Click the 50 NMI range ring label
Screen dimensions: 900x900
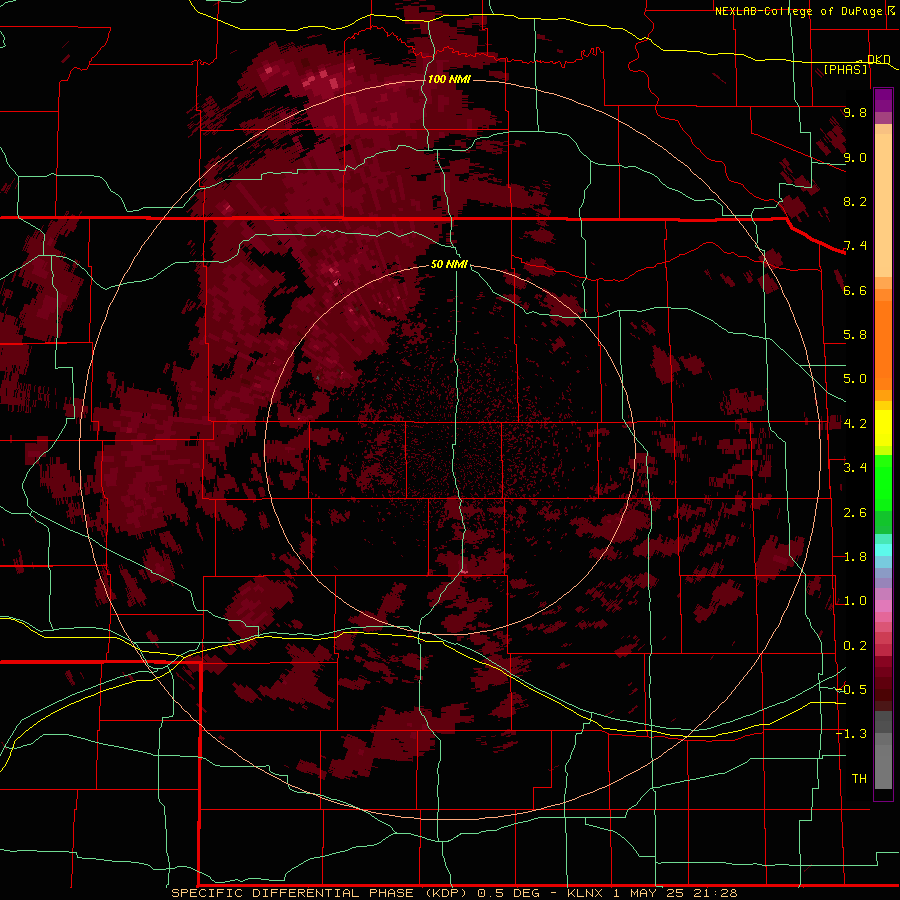[449, 265]
